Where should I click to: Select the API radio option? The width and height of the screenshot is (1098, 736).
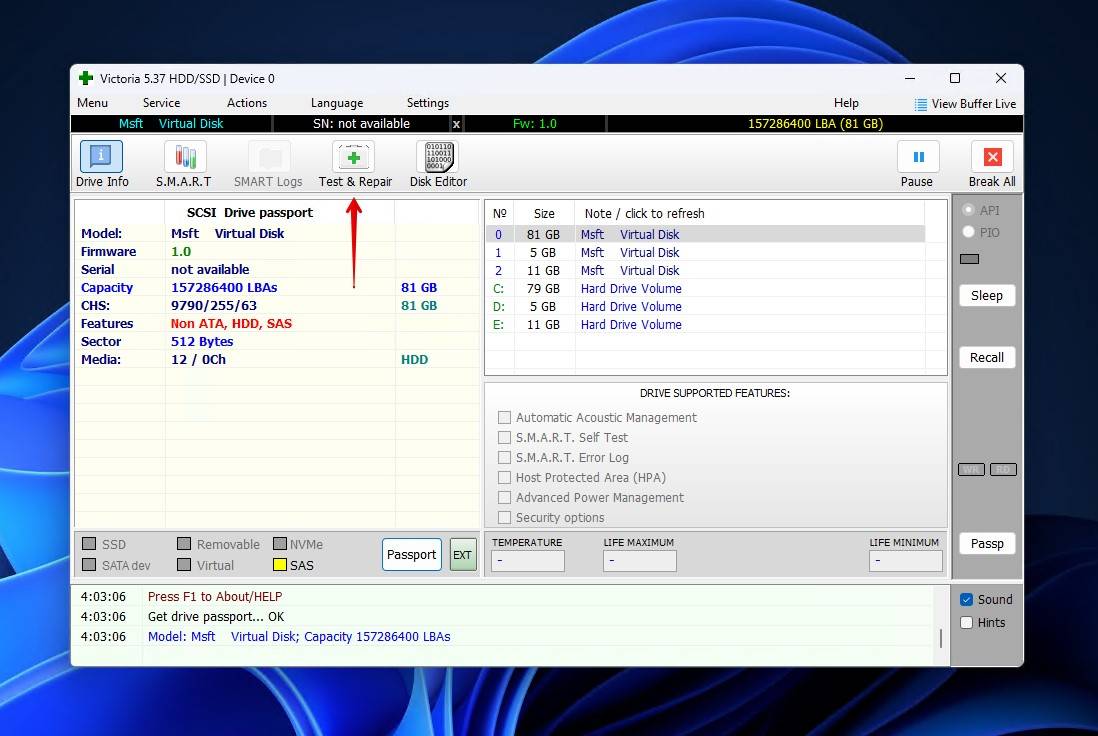pyautogui.click(x=968, y=209)
